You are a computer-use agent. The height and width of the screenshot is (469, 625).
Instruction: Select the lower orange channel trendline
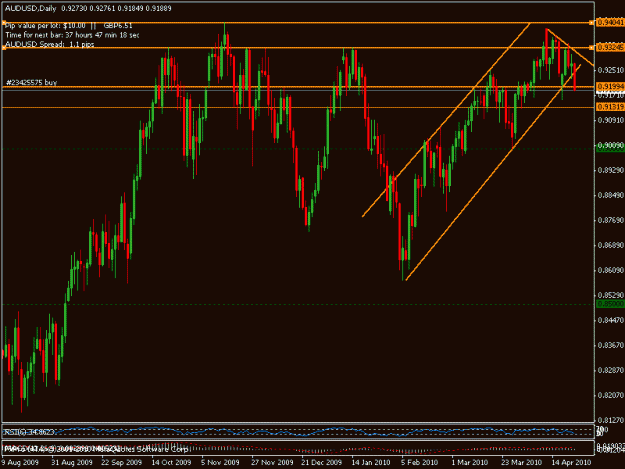(493, 172)
